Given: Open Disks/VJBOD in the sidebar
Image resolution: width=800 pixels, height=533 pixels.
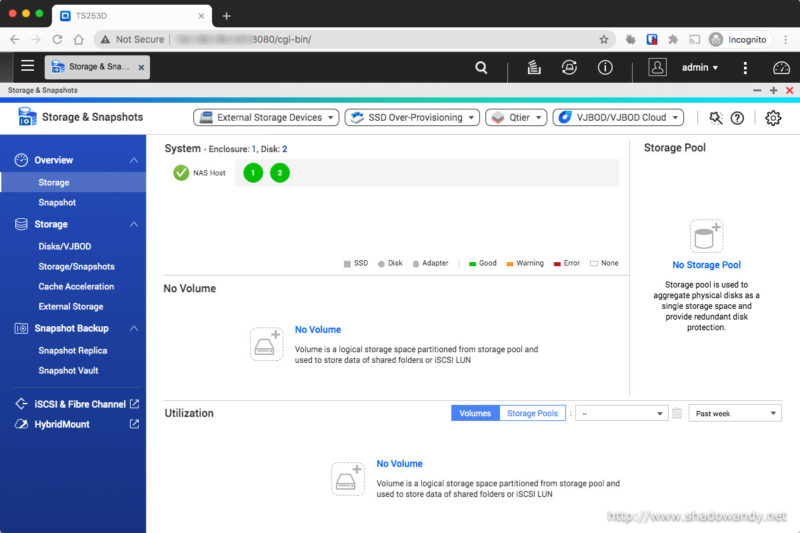Looking at the screenshot, I should tap(65, 246).
